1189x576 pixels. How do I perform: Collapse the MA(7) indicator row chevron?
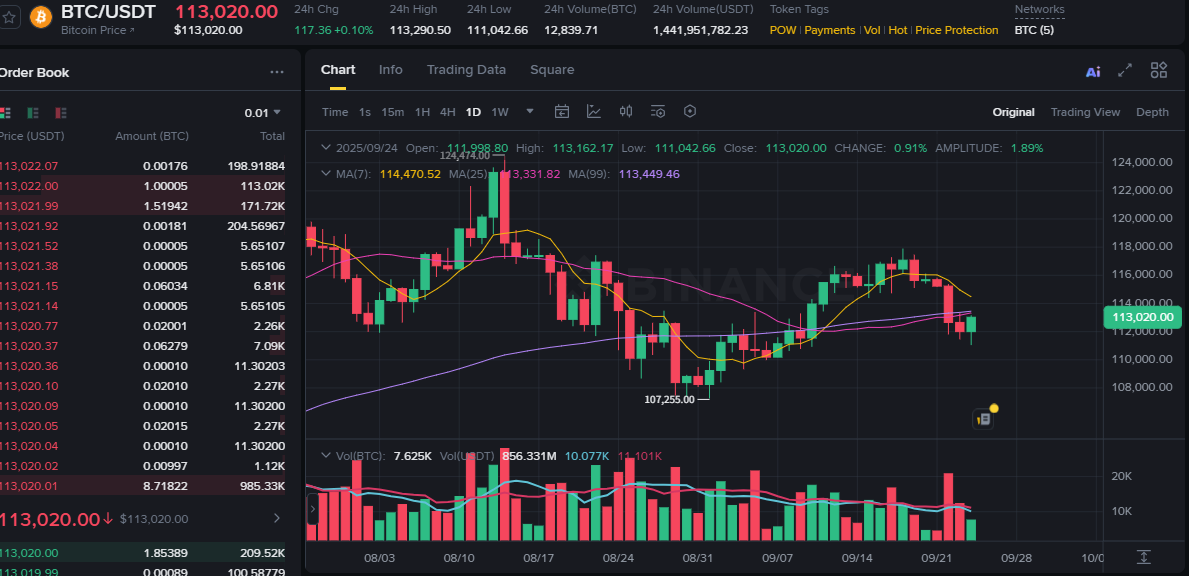point(324,173)
